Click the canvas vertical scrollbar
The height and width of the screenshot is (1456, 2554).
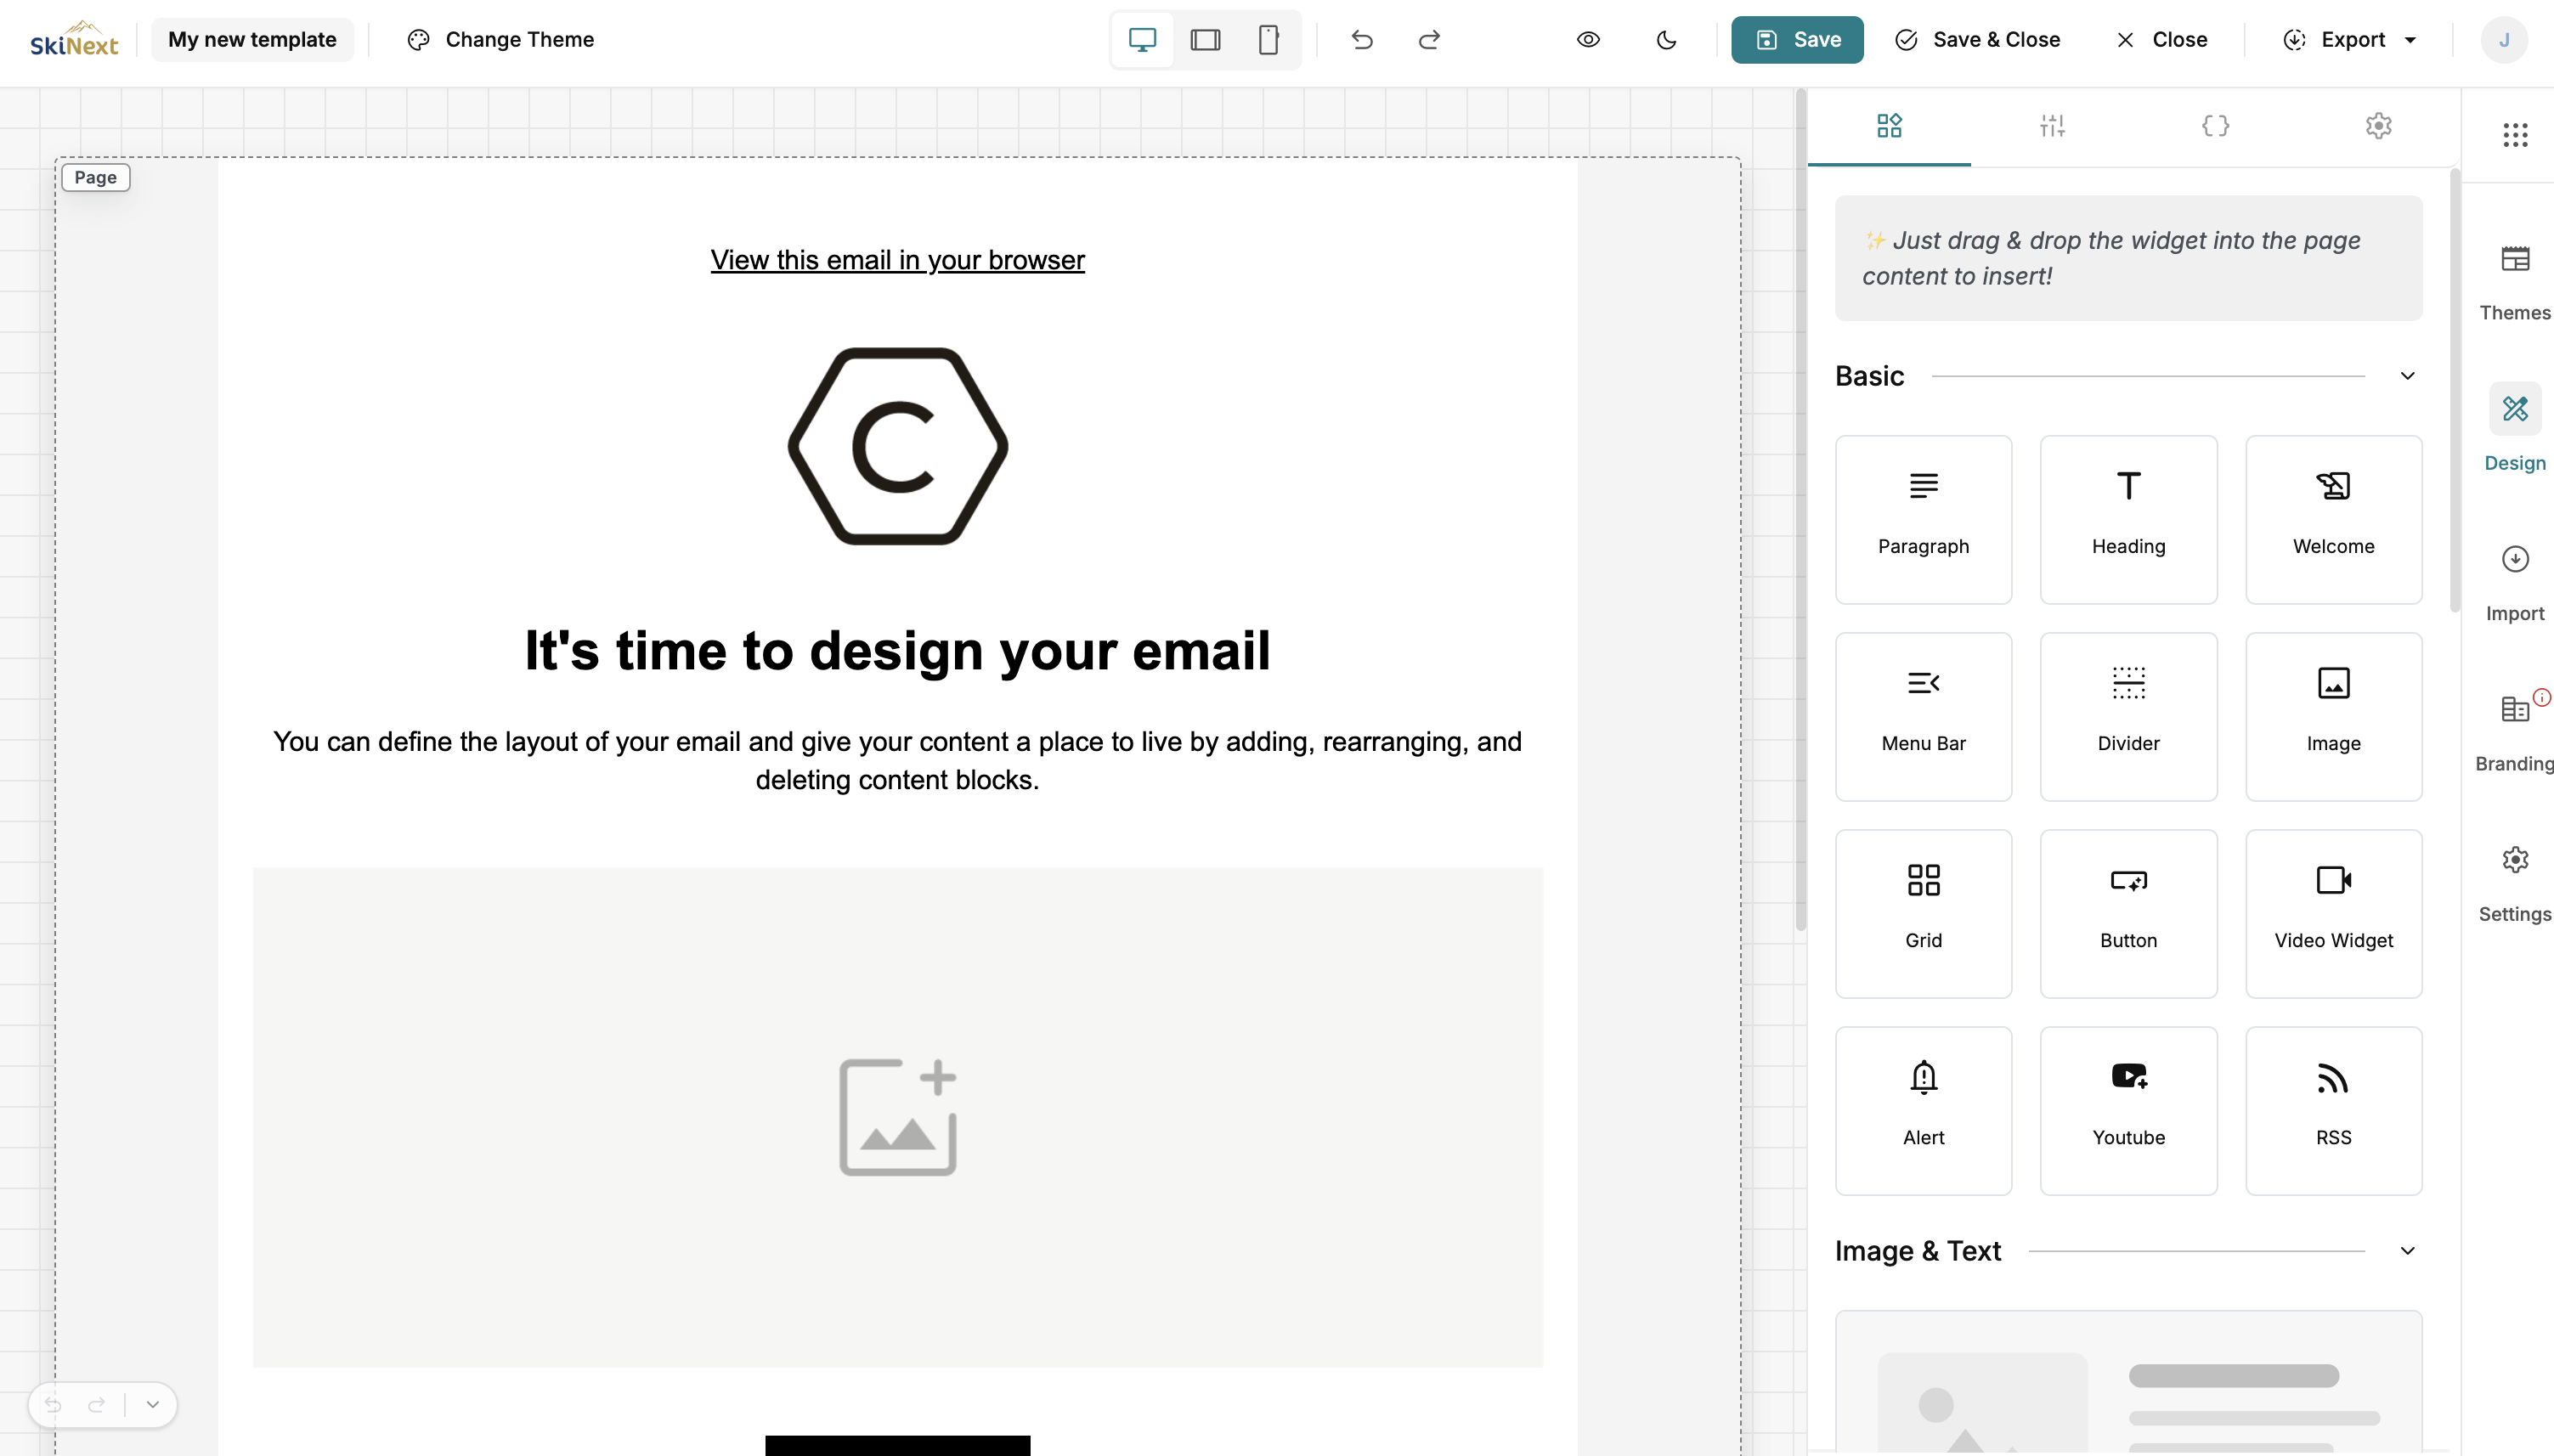[x=1801, y=510]
